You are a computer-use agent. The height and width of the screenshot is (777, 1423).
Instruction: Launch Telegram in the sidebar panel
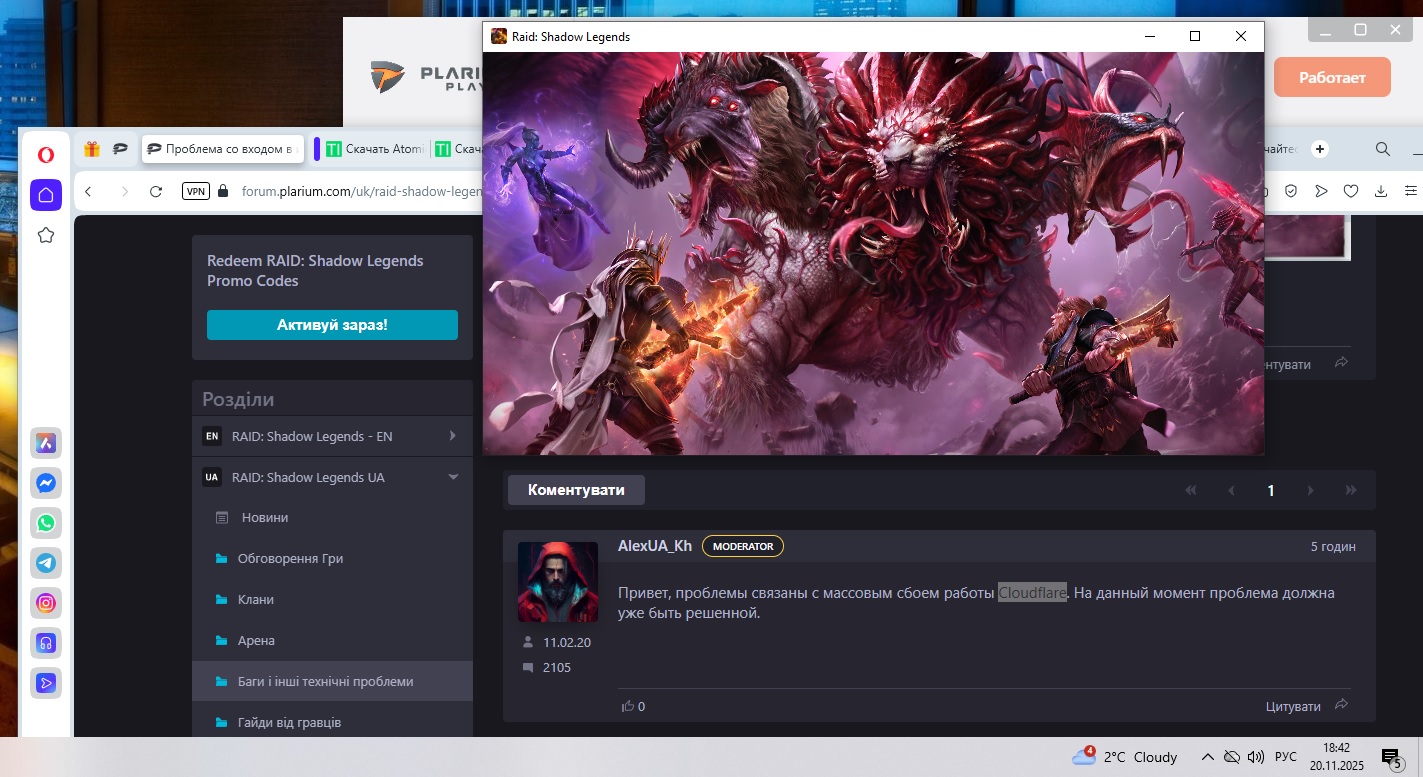pos(46,563)
